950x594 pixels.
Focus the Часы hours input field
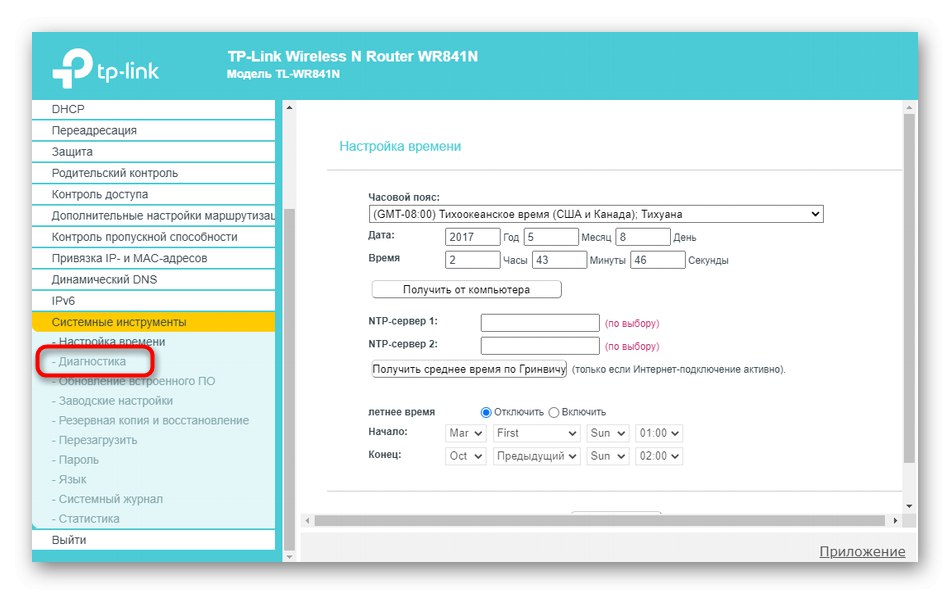click(x=473, y=260)
